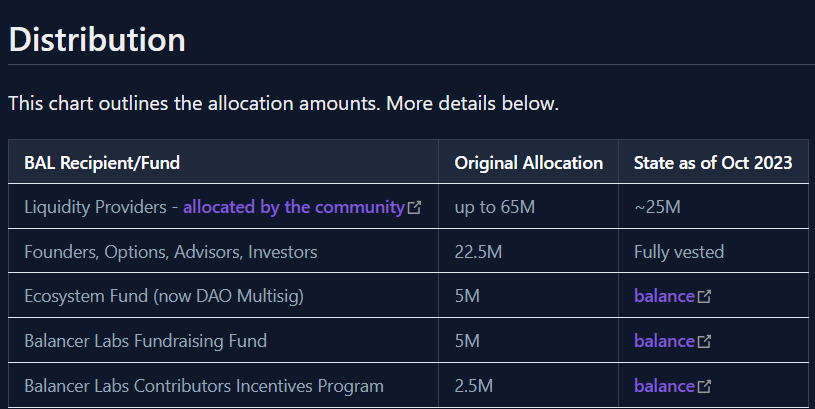Click the 'Fully vested' cell
The width and height of the screenshot is (815, 409).
click(679, 252)
